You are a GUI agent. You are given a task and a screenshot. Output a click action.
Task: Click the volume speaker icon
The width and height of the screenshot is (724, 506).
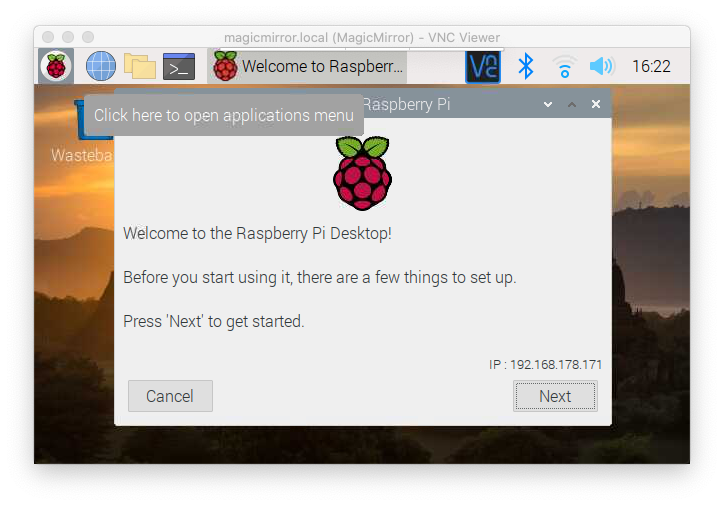(x=602, y=66)
